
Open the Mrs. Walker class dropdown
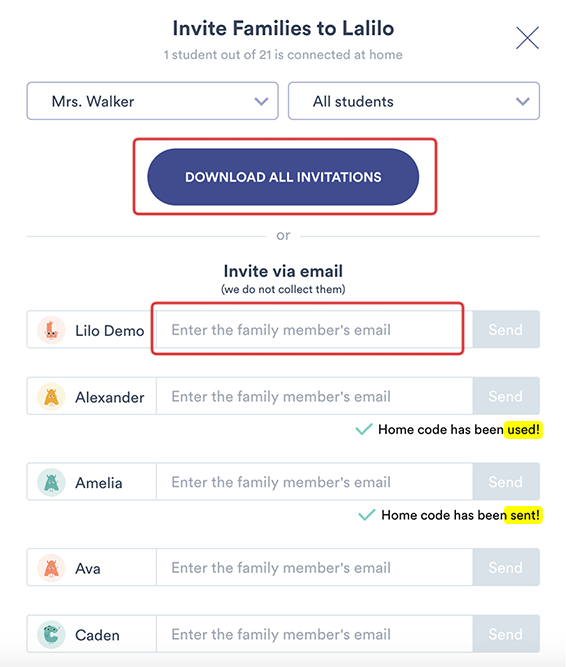tap(153, 101)
